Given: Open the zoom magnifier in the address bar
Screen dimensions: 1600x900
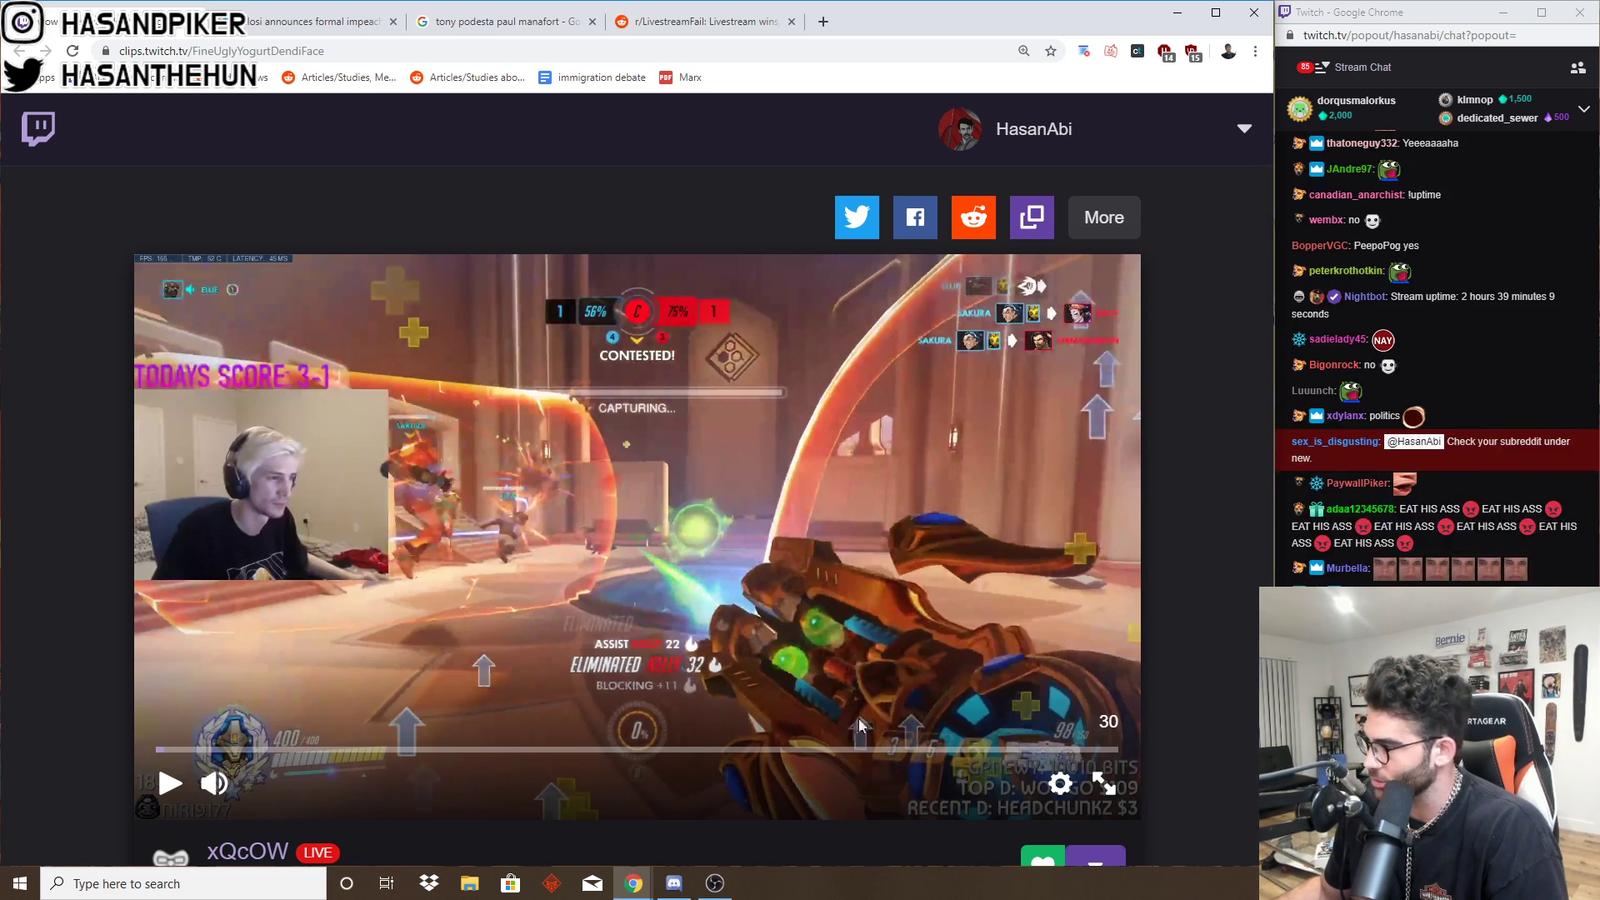Looking at the screenshot, I should point(1024,51).
